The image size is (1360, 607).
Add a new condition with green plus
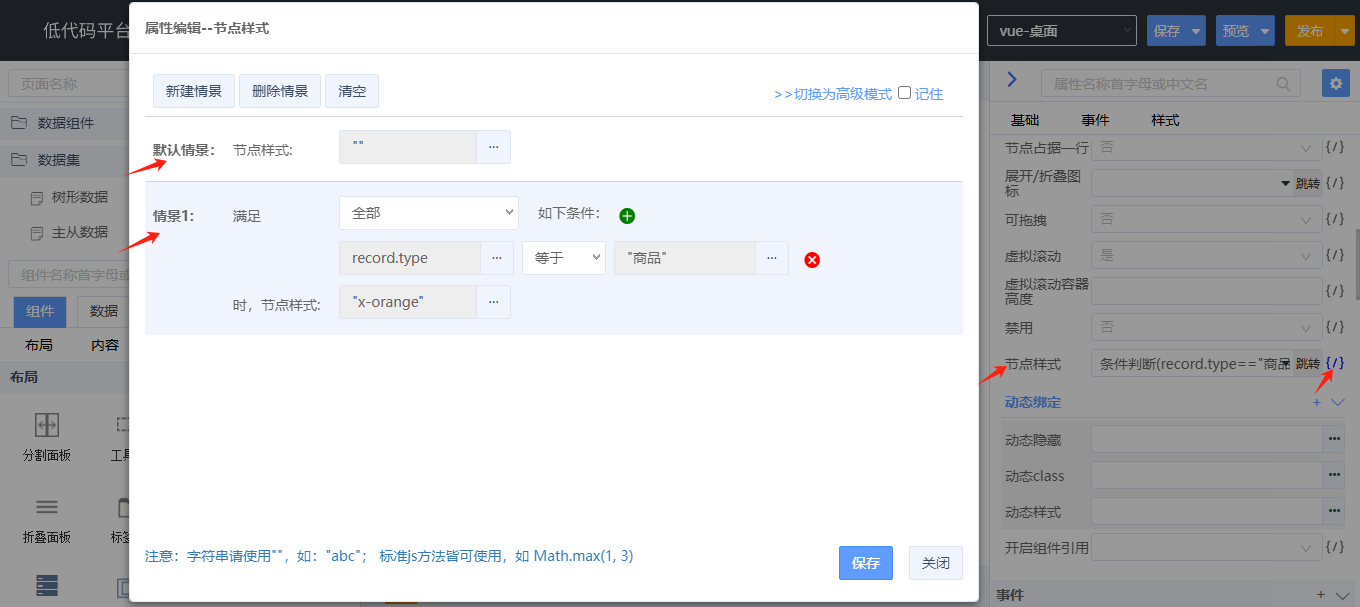627,215
